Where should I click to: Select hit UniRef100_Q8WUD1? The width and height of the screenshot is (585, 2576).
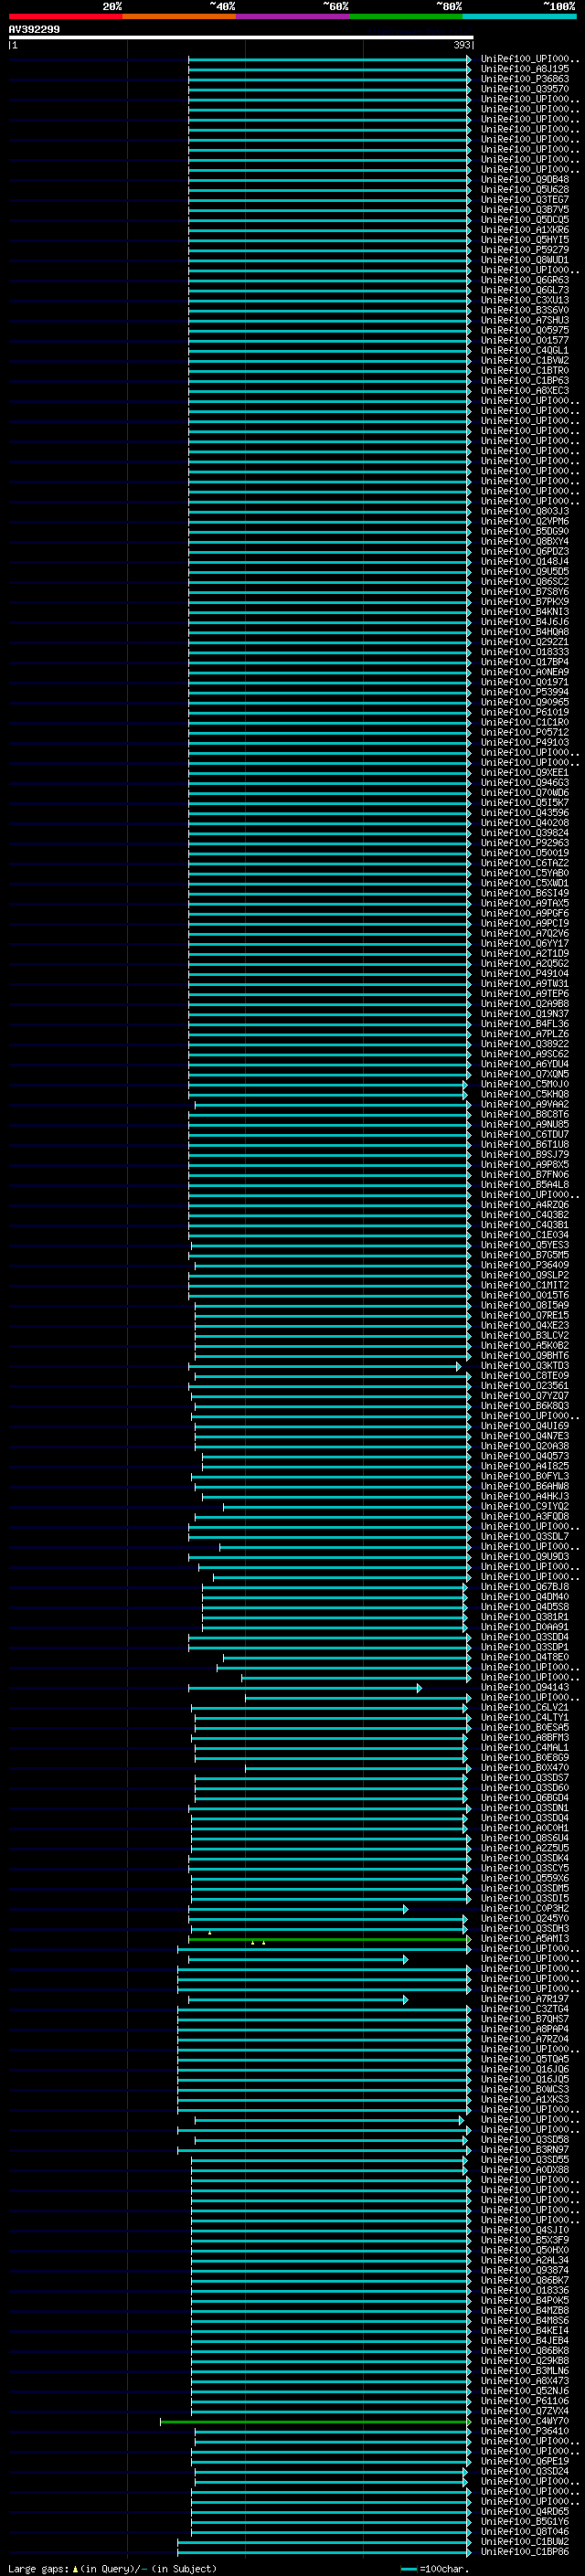click(524, 260)
